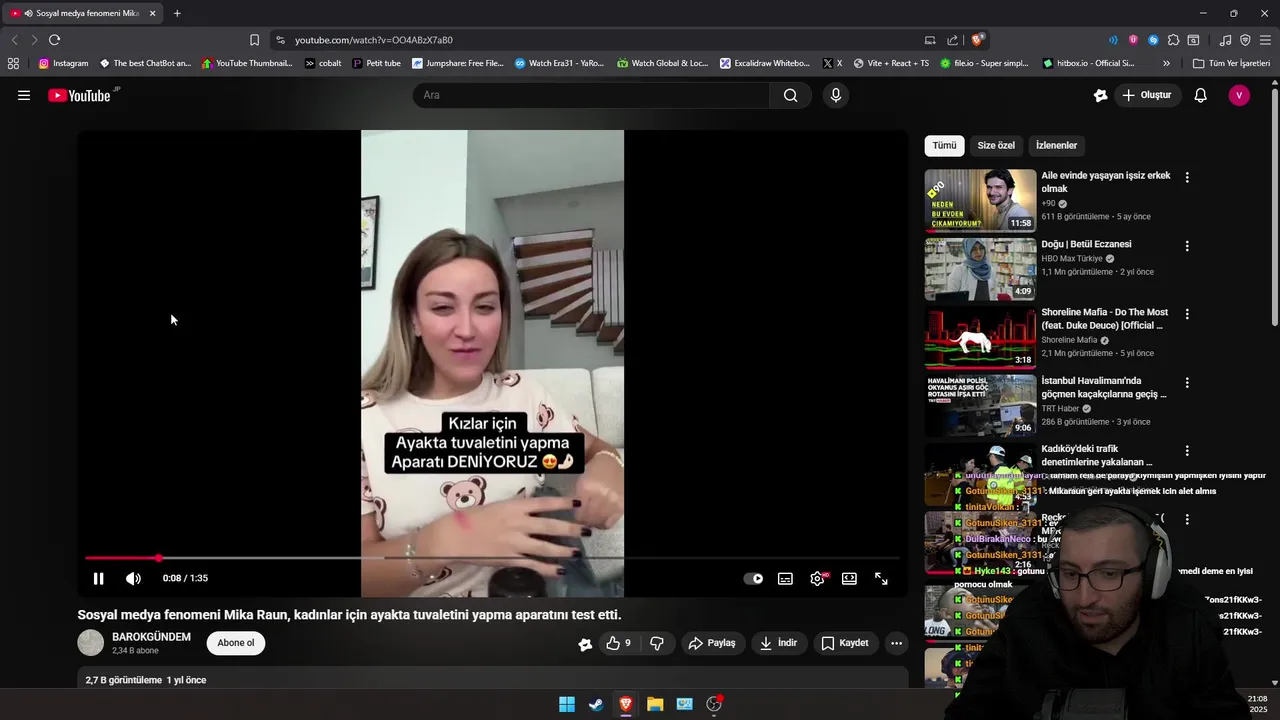Open the YouTube hamburger guide menu
Image resolution: width=1280 pixels, height=720 pixels.
[24, 95]
